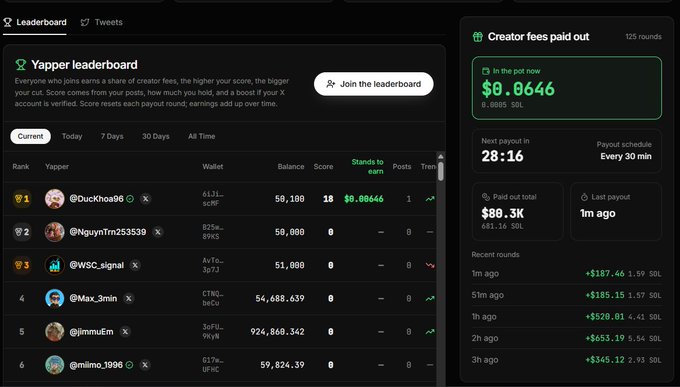This screenshot has height=387, width=680.
Task: Open the Tweets tab
Action: [x=101, y=22]
